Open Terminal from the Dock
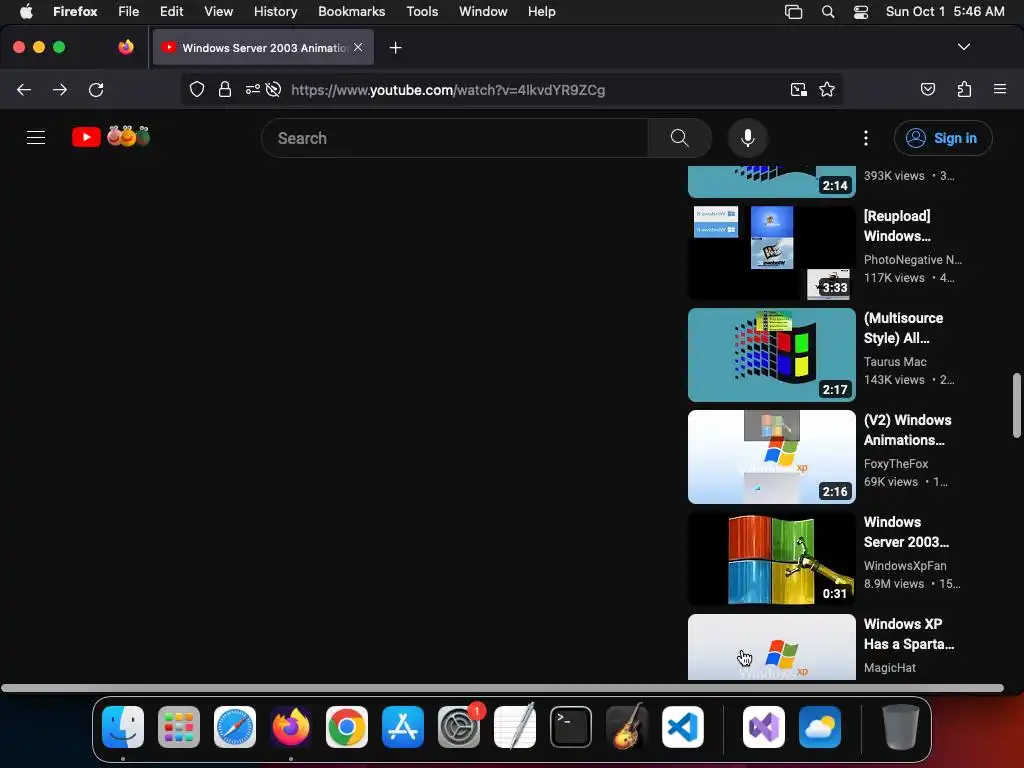The height and width of the screenshot is (768, 1024). click(x=571, y=726)
